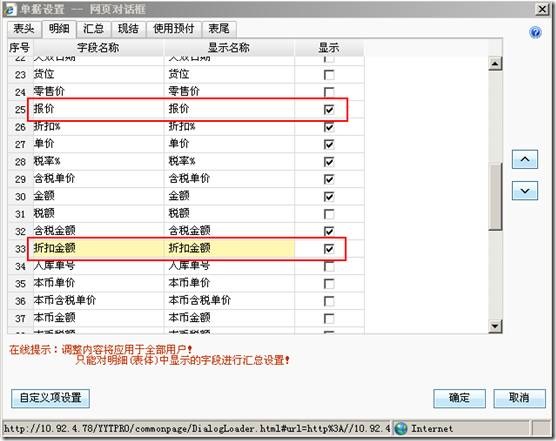This screenshot has height=441, width=556.
Task: Click row number 33 in the 序号 column
Action: coord(20,249)
